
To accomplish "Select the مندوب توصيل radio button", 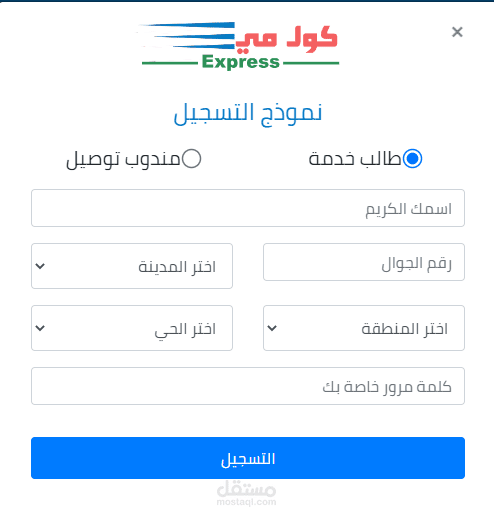I will click(x=191, y=158).
